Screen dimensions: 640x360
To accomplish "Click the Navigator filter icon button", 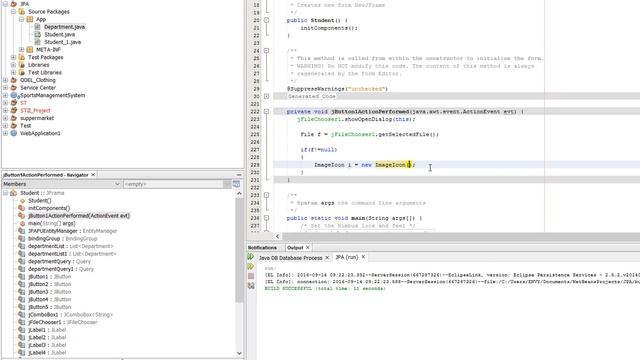I will tap(236, 184).
